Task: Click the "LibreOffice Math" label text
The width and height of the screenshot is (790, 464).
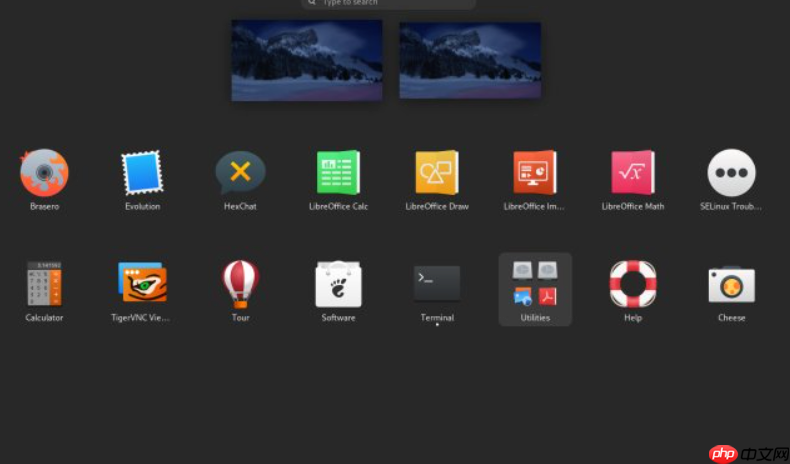Action: click(x=633, y=207)
